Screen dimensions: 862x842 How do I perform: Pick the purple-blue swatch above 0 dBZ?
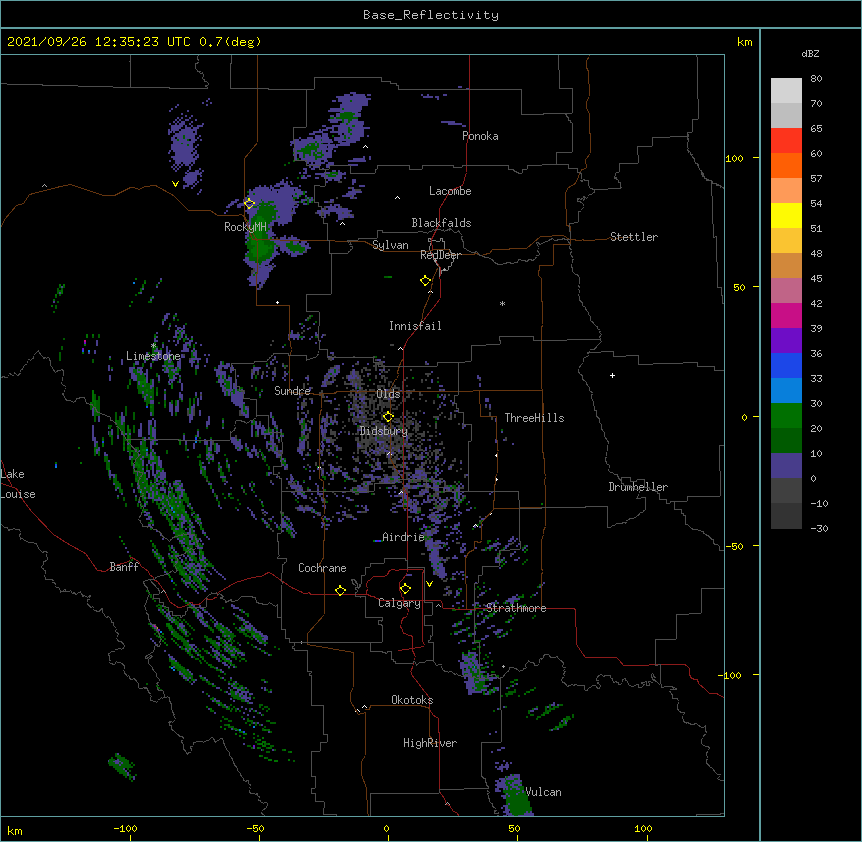(786, 466)
